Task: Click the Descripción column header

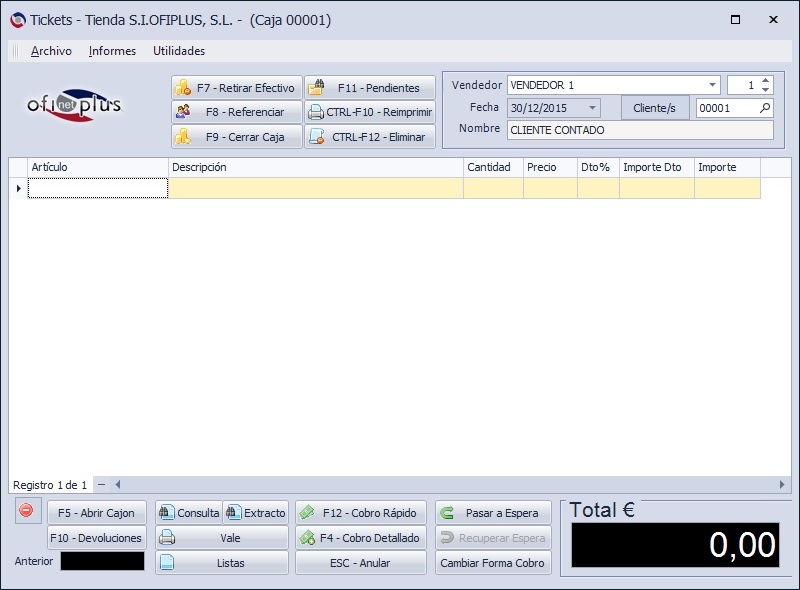Action: click(x=316, y=167)
